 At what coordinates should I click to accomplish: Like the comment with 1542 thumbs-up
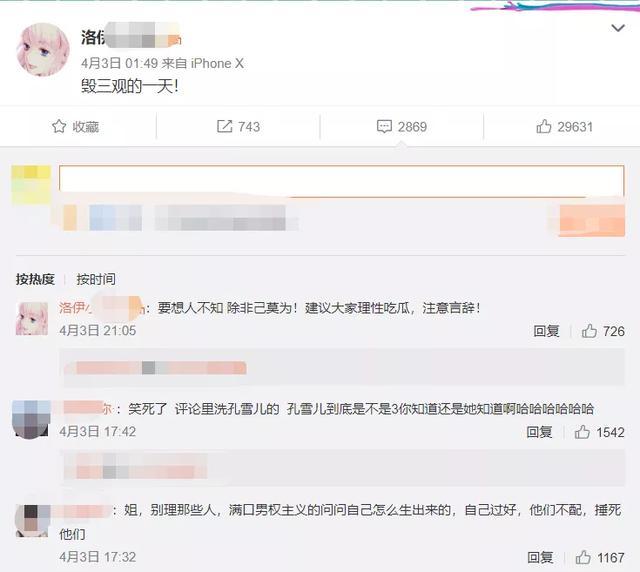point(582,432)
